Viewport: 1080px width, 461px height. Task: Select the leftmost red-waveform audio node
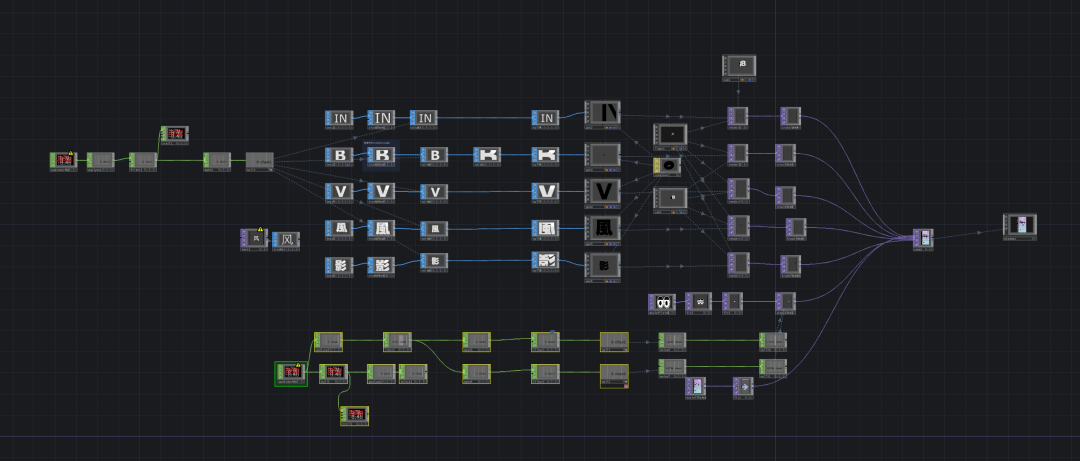[x=63, y=161]
